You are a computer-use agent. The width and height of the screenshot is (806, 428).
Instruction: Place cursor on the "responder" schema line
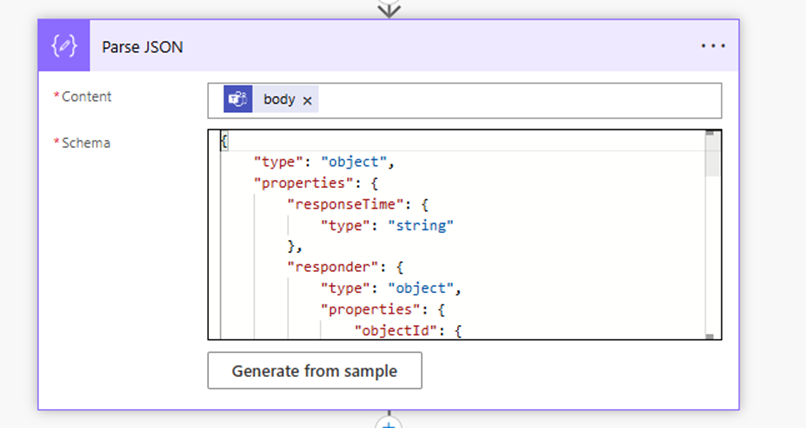[x=345, y=267]
